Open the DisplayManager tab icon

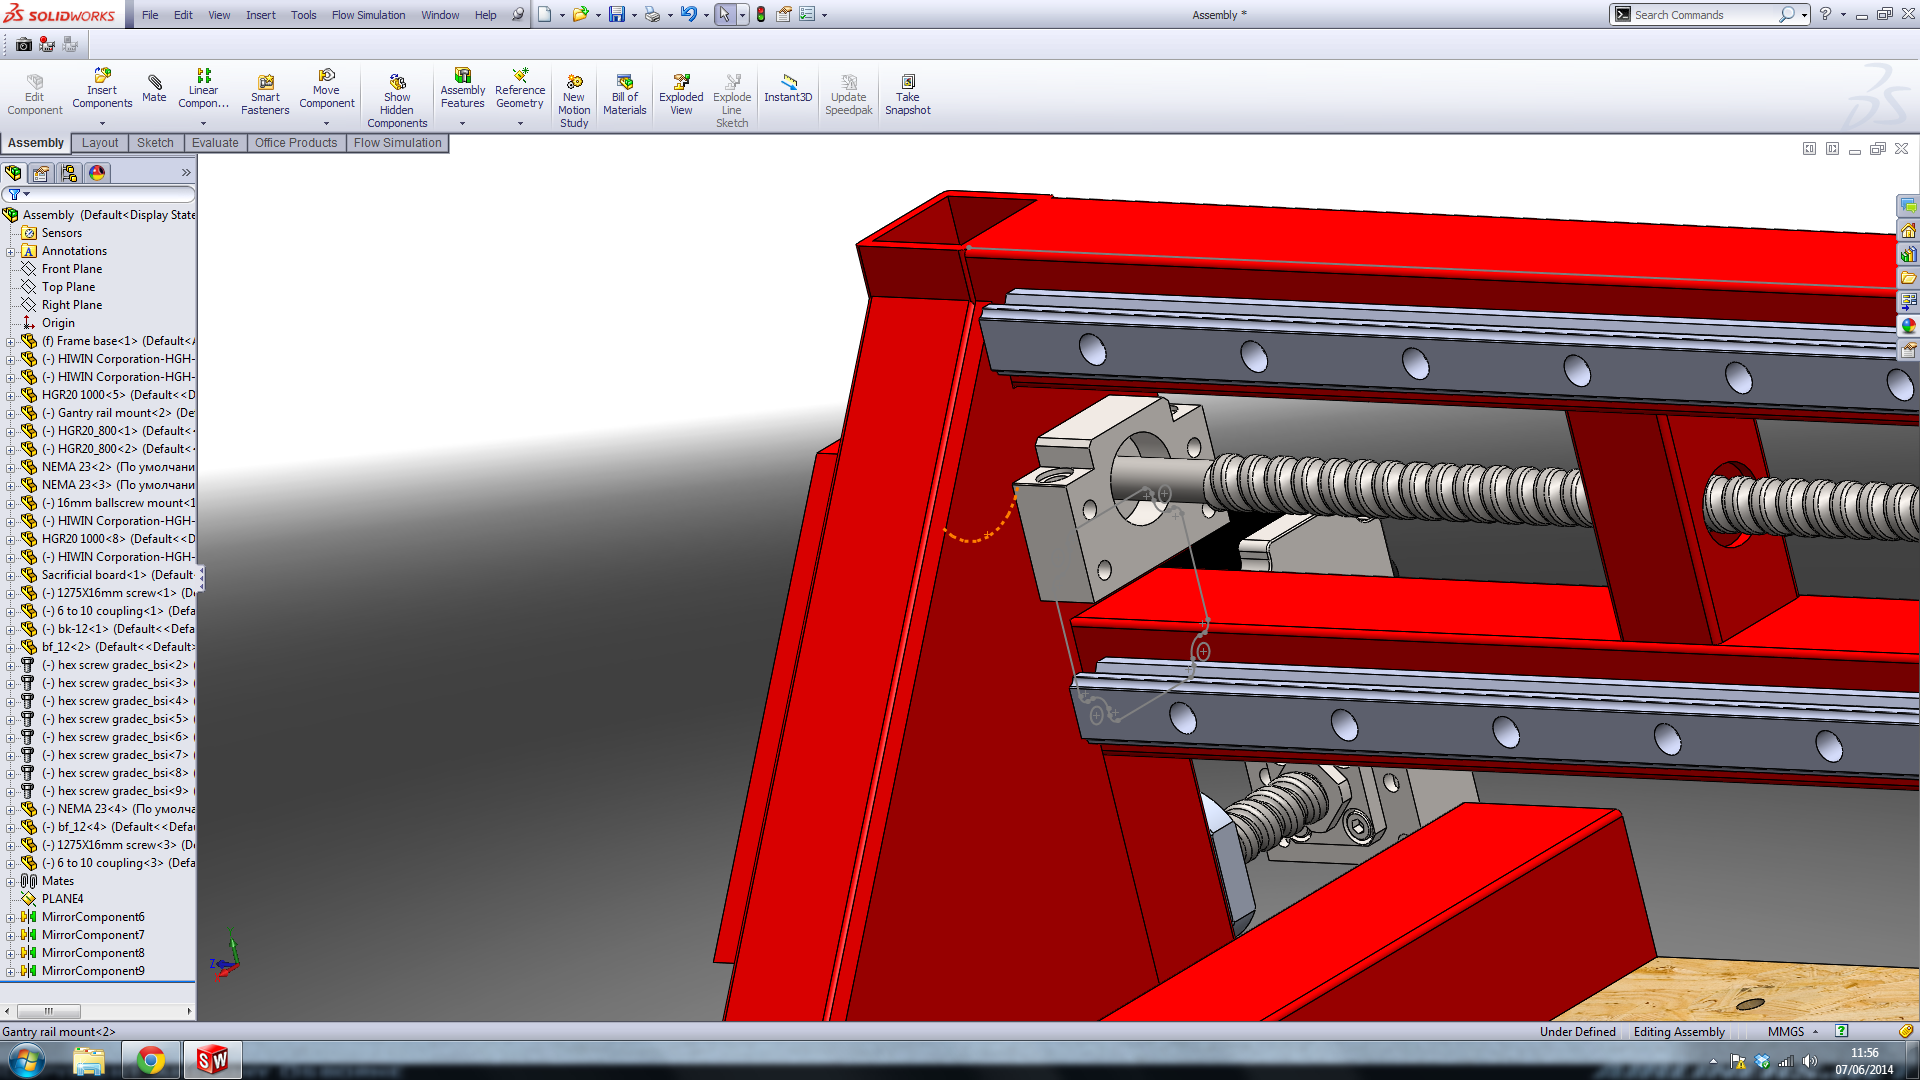coord(97,173)
